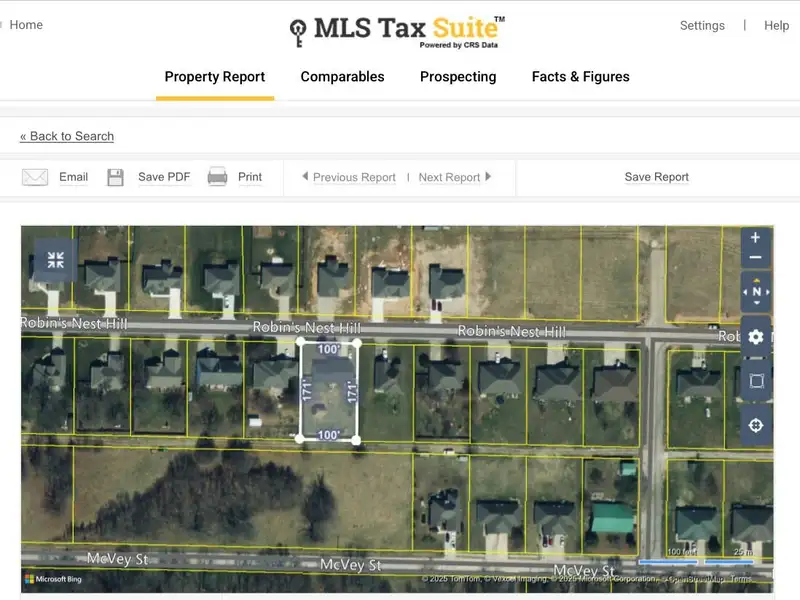Recenter map using crosshair locate icon
800x600 pixels.
pyautogui.click(x=755, y=425)
